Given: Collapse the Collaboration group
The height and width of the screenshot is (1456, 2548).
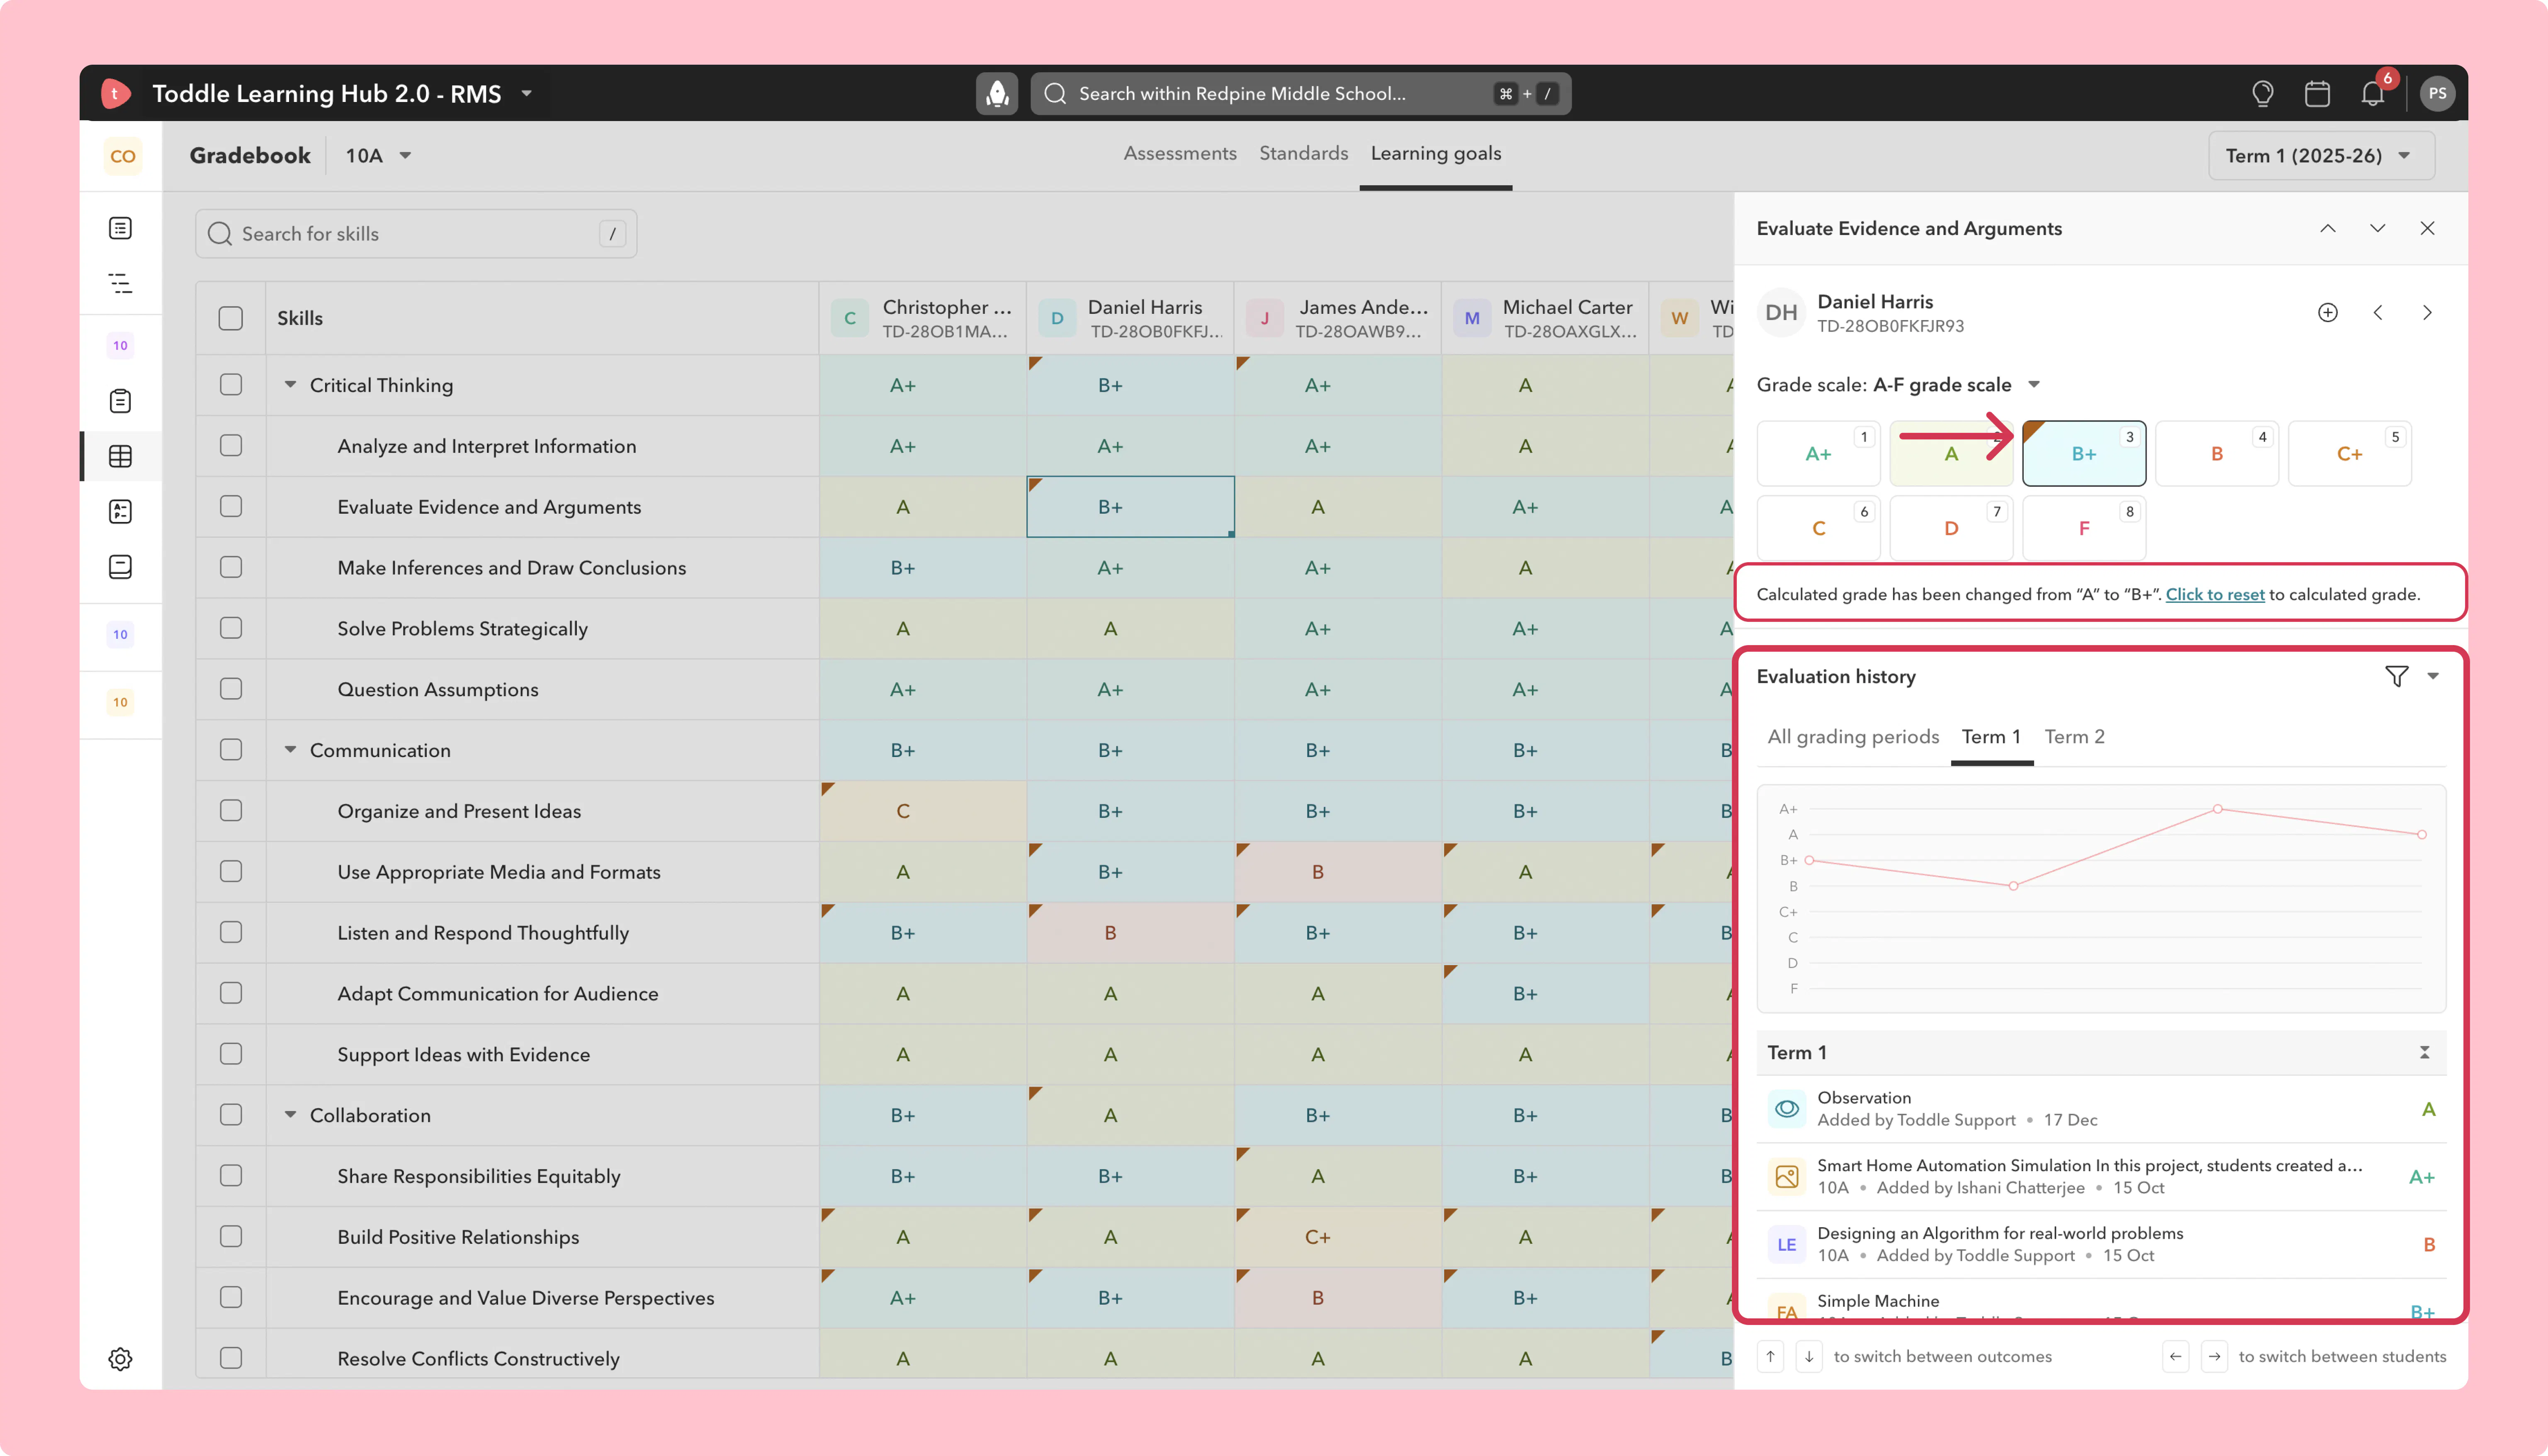Looking at the screenshot, I should 290,1115.
